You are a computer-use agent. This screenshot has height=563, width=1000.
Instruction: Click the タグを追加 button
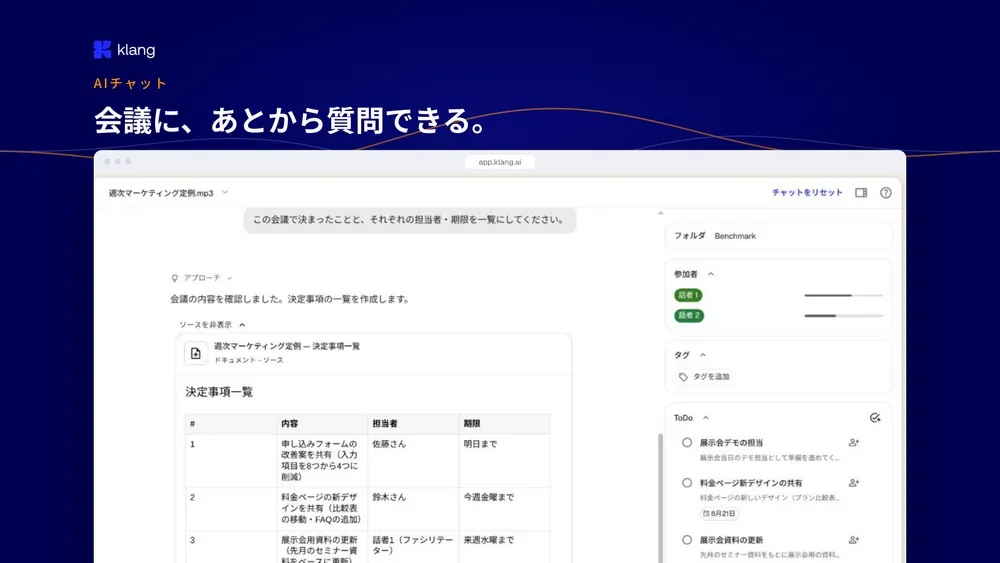(x=704, y=377)
